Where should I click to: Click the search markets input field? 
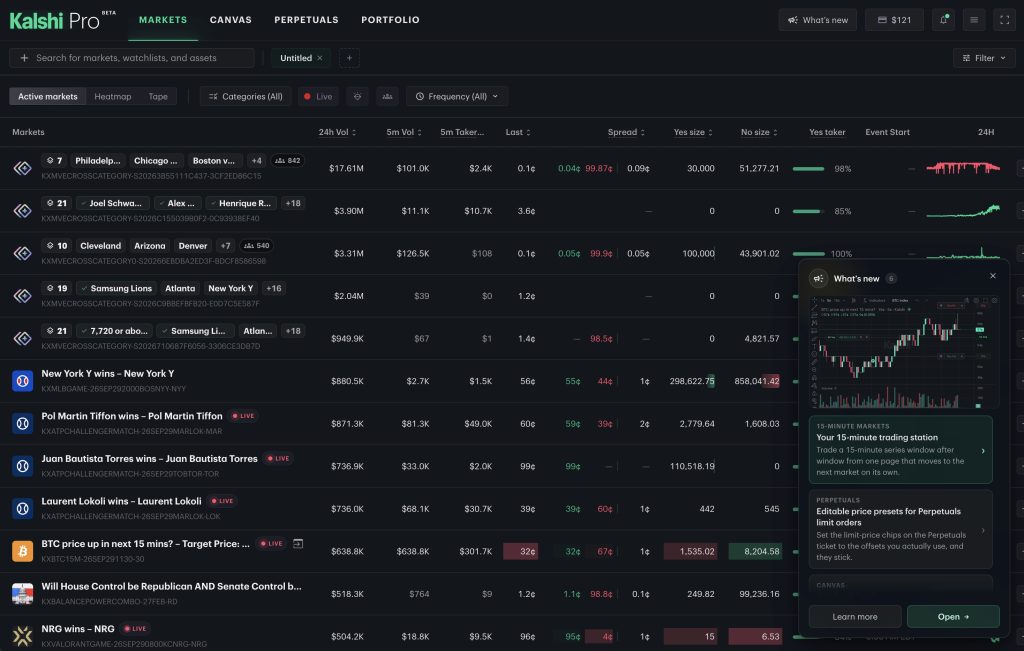click(132, 58)
